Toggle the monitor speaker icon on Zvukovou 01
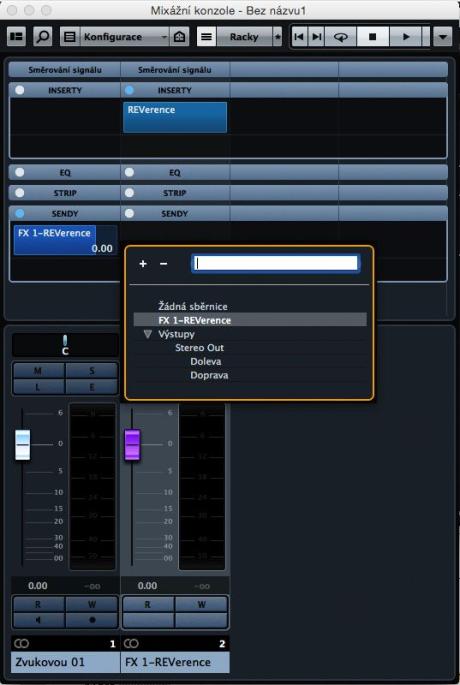Screen dimensions: 460x685 pyautogui.click(x=38, y=620)
